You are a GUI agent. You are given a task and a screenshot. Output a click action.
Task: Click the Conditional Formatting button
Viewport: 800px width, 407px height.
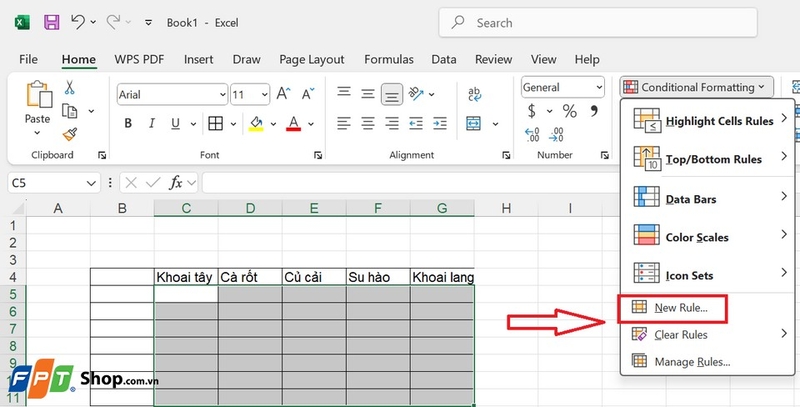tap(697, 87)
